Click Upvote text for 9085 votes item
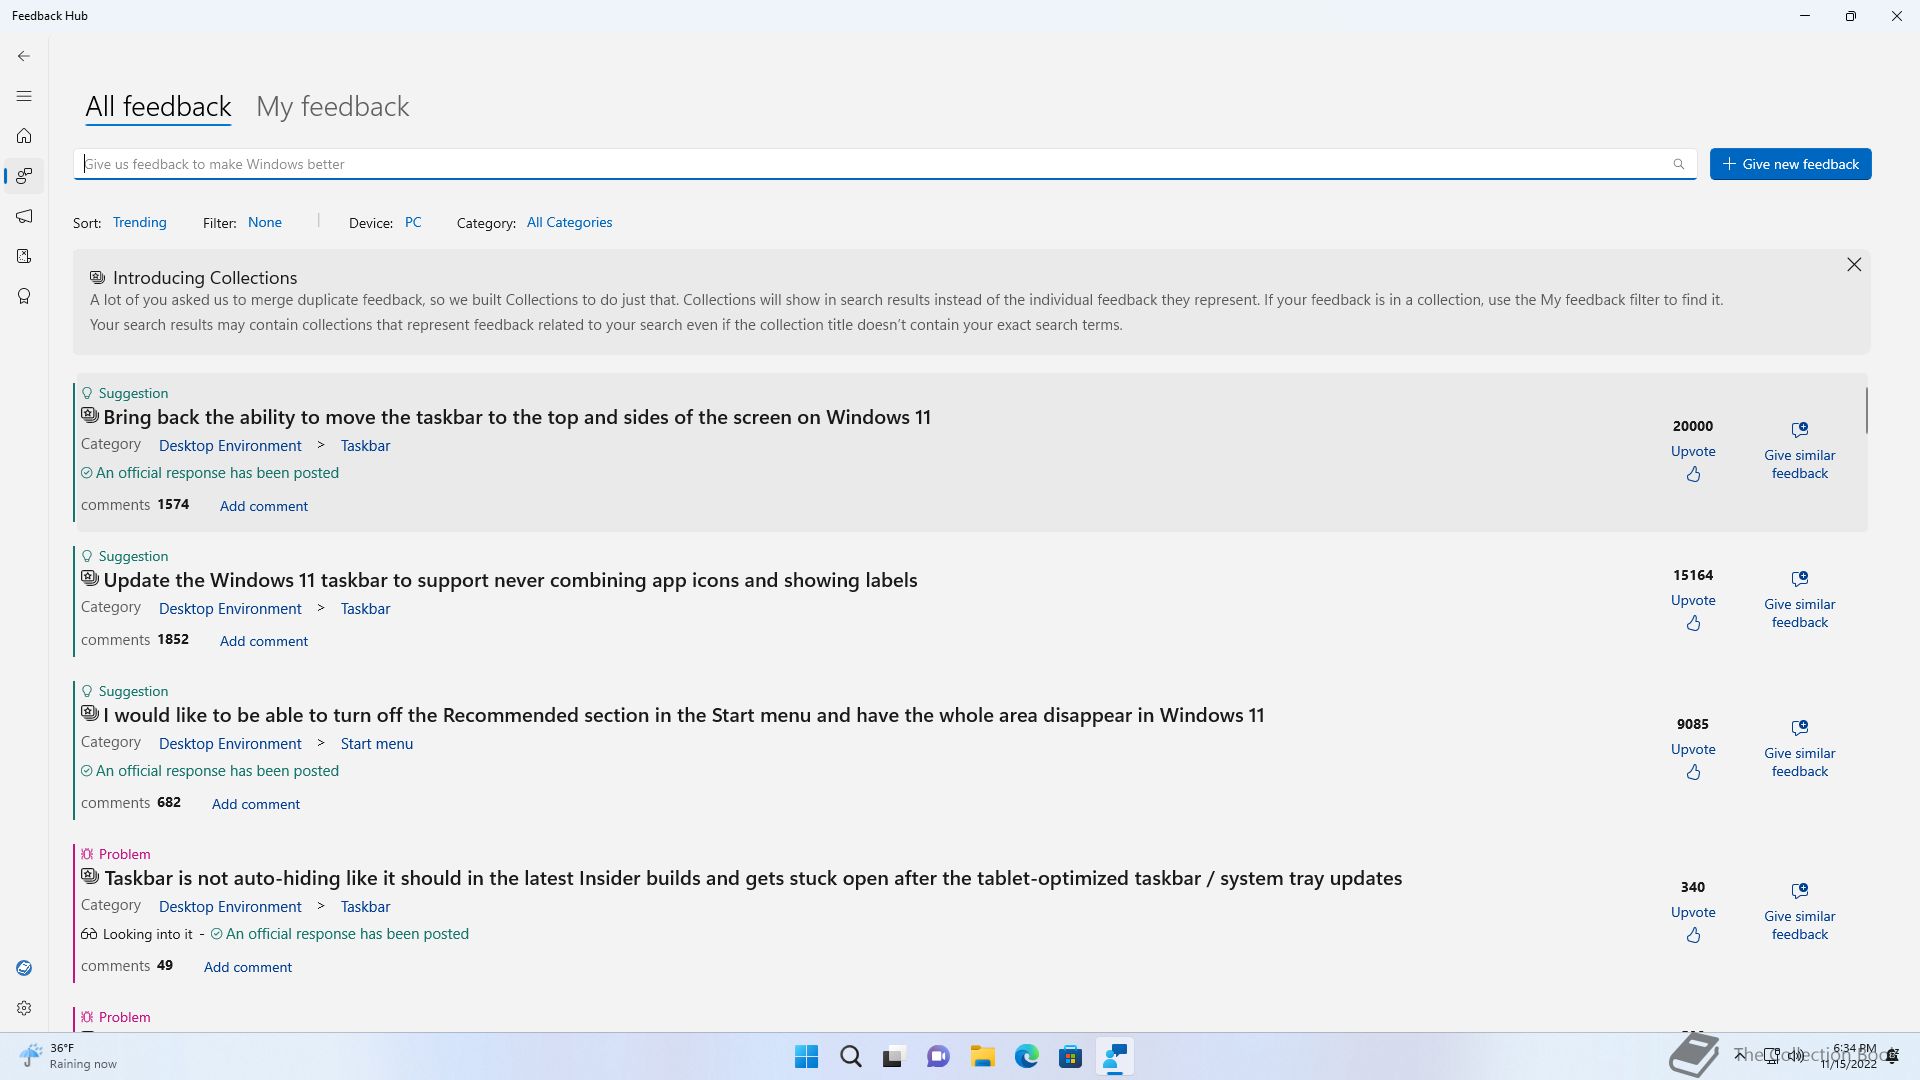Screen dimensions: 1920x1080 tap(1693, 749)
